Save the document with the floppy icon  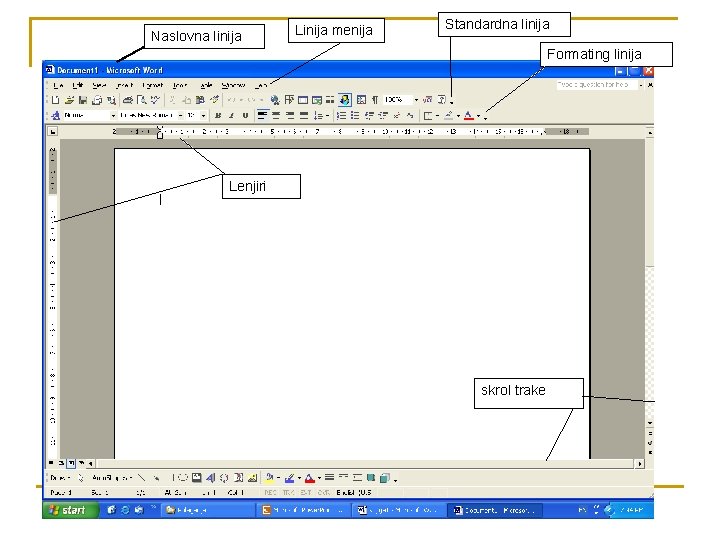83,100
